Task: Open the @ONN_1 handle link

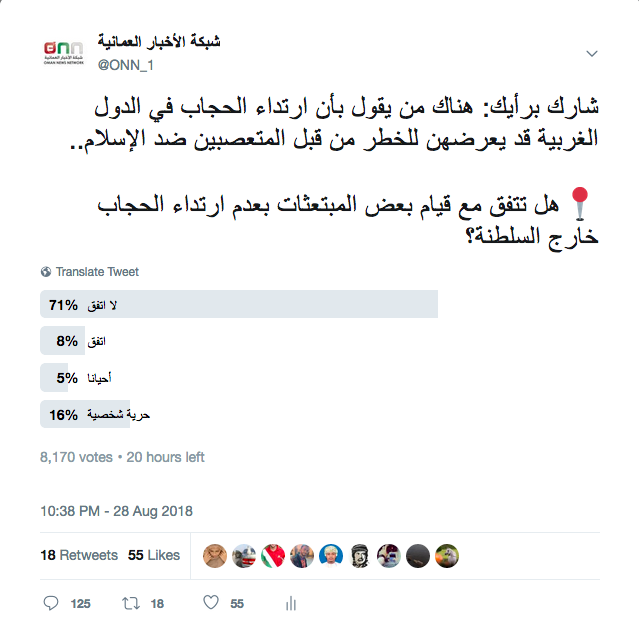Action: 125,64
